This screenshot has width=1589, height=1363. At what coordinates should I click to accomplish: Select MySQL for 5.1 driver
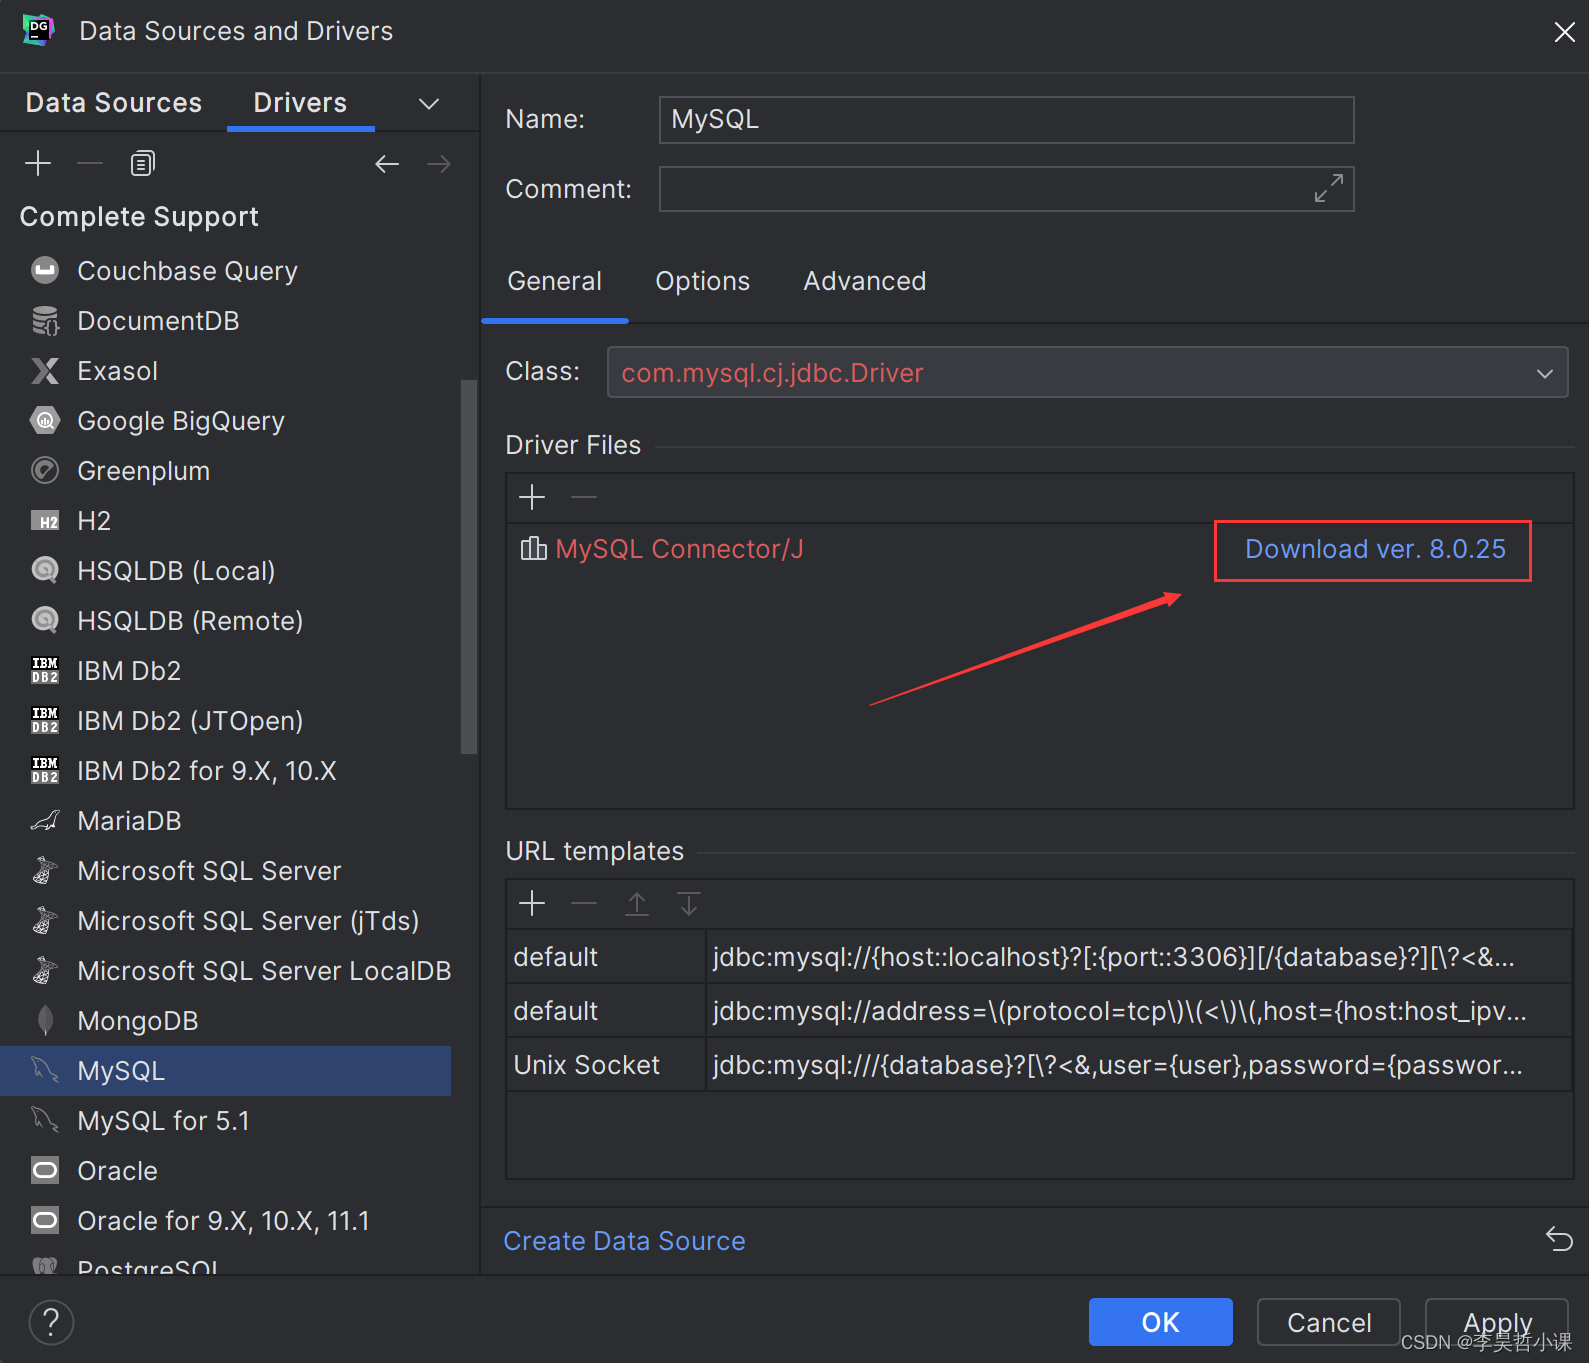[x=226, y=1121]
